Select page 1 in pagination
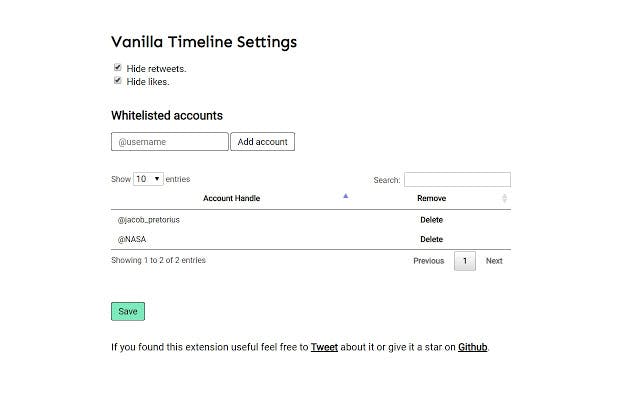The height and width of the screenshot is (400, 640). click(465, 261)
